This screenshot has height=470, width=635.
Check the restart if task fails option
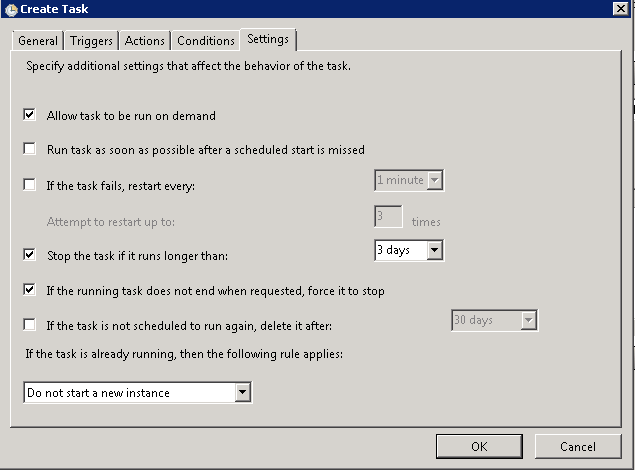click(x=30, y=185)
